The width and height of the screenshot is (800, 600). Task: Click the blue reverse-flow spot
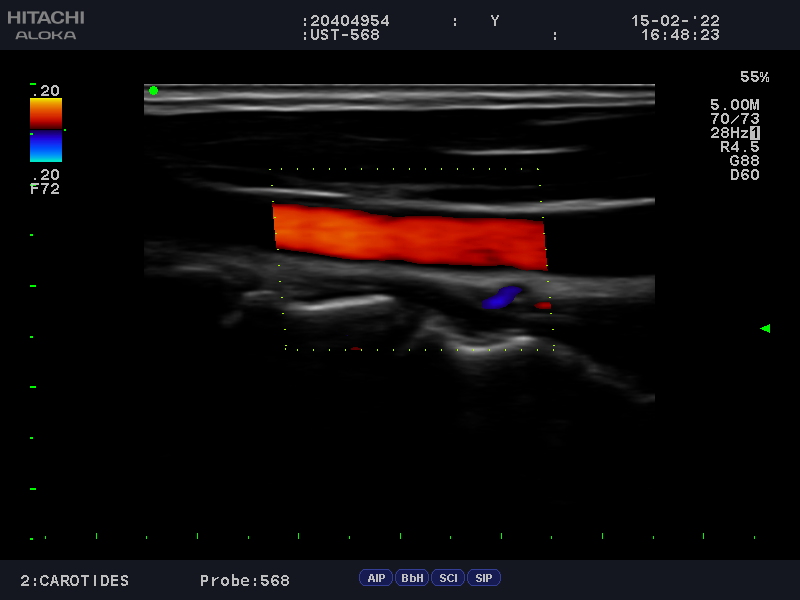point(502,297)
